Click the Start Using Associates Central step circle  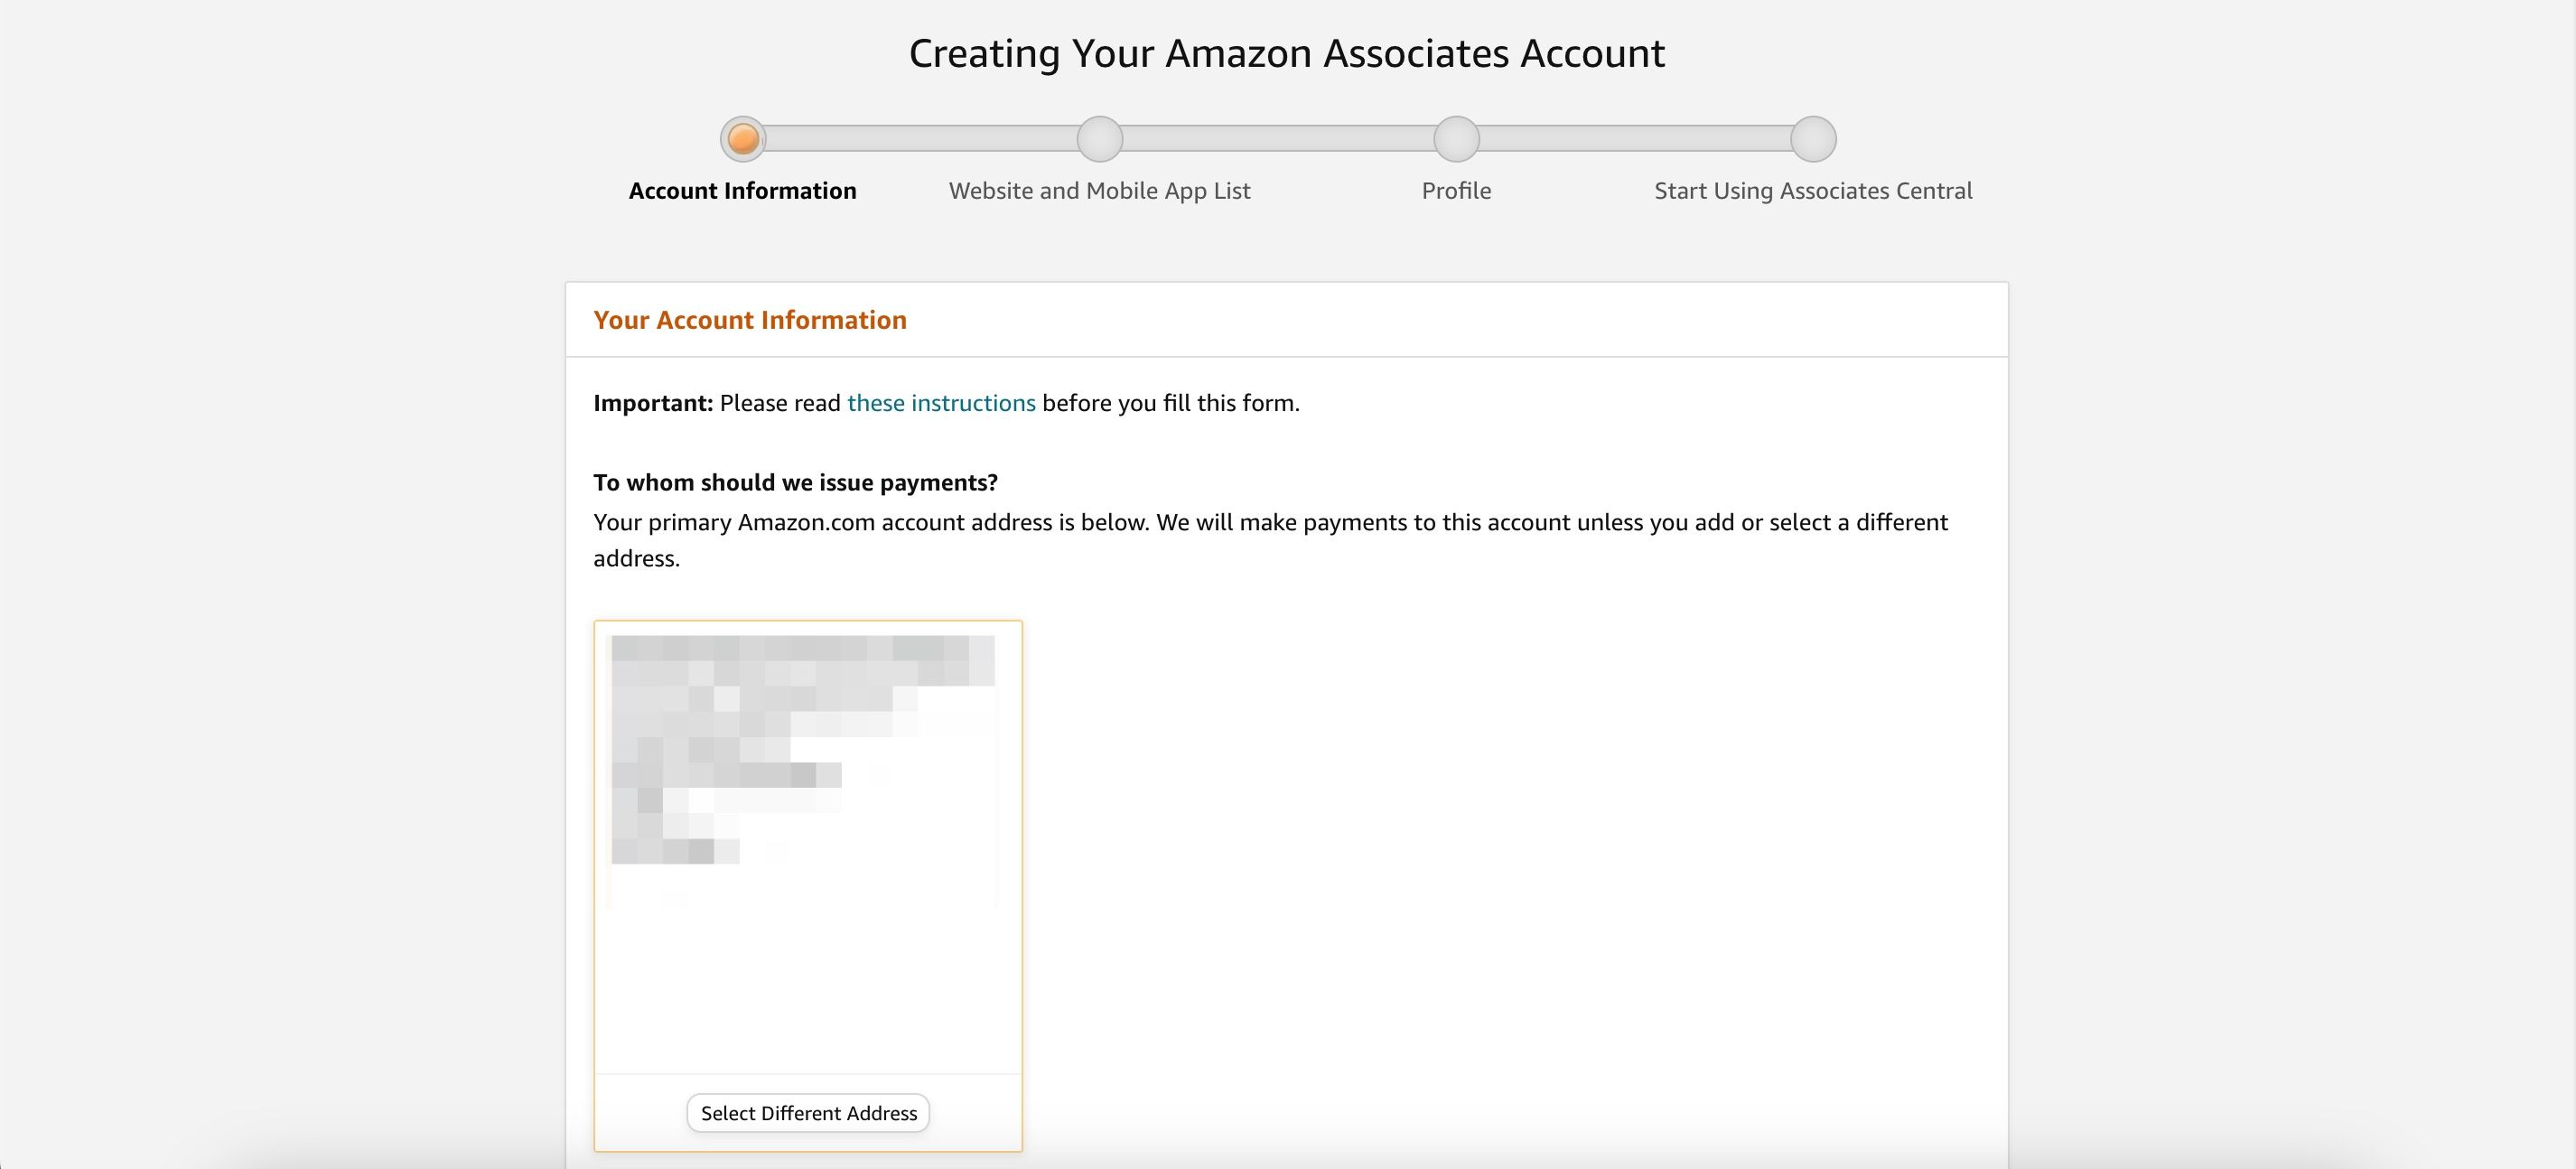tap(1810, 139)
